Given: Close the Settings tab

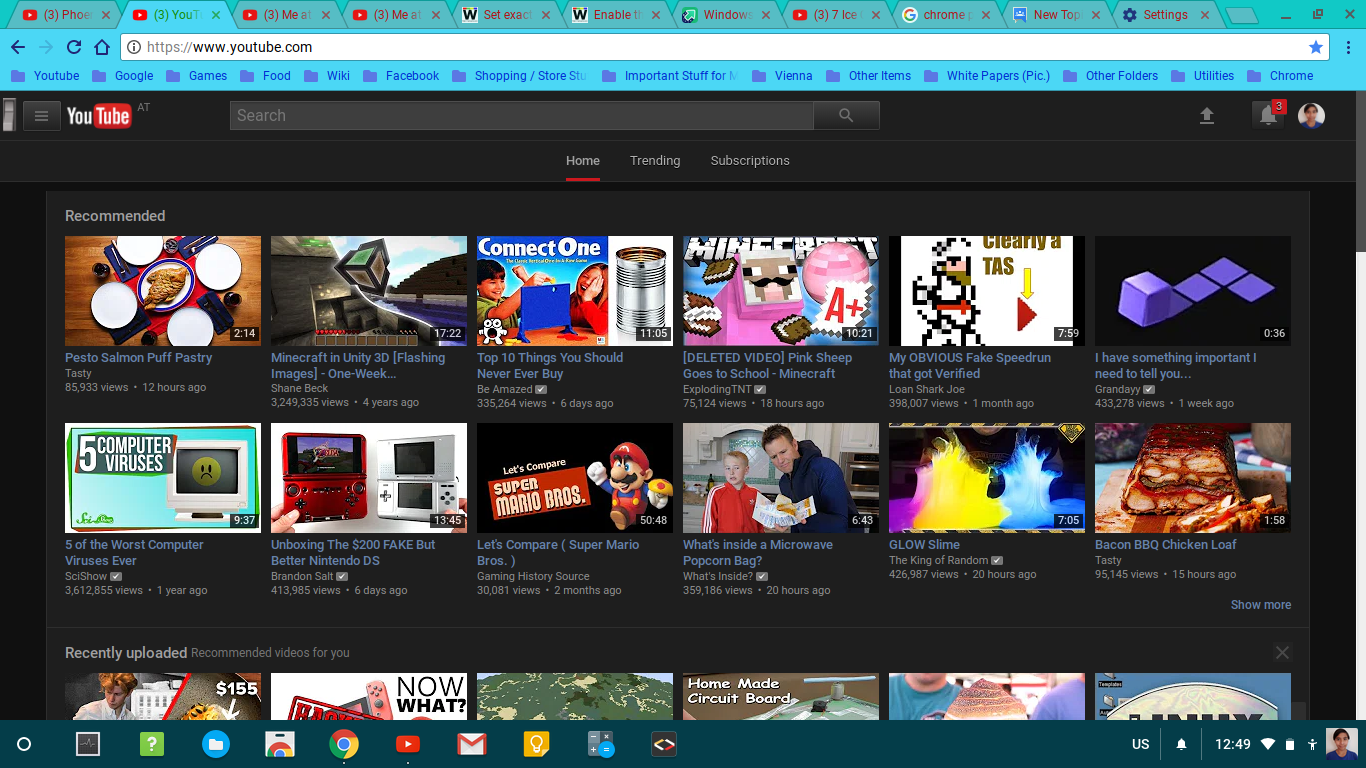Looking at the screenshot, I should (x=1206, y=15).
